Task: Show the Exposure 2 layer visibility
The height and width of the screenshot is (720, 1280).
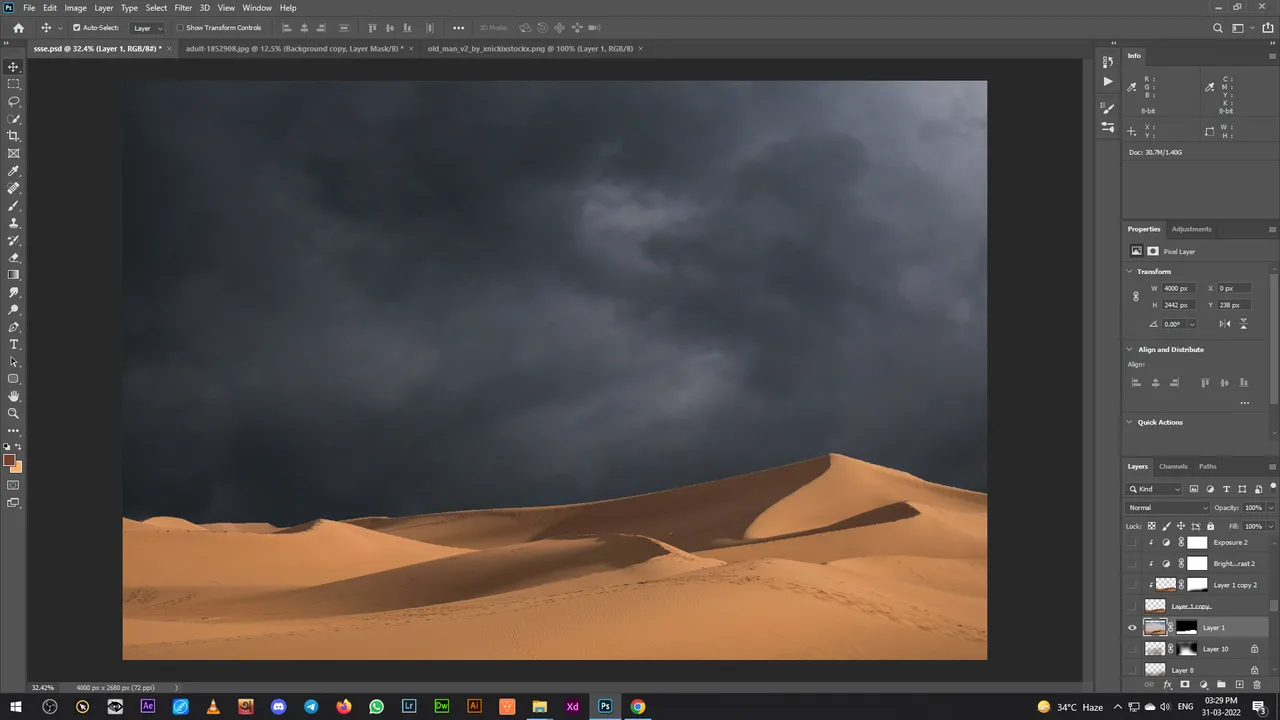Action: [x=1132, y=542]
